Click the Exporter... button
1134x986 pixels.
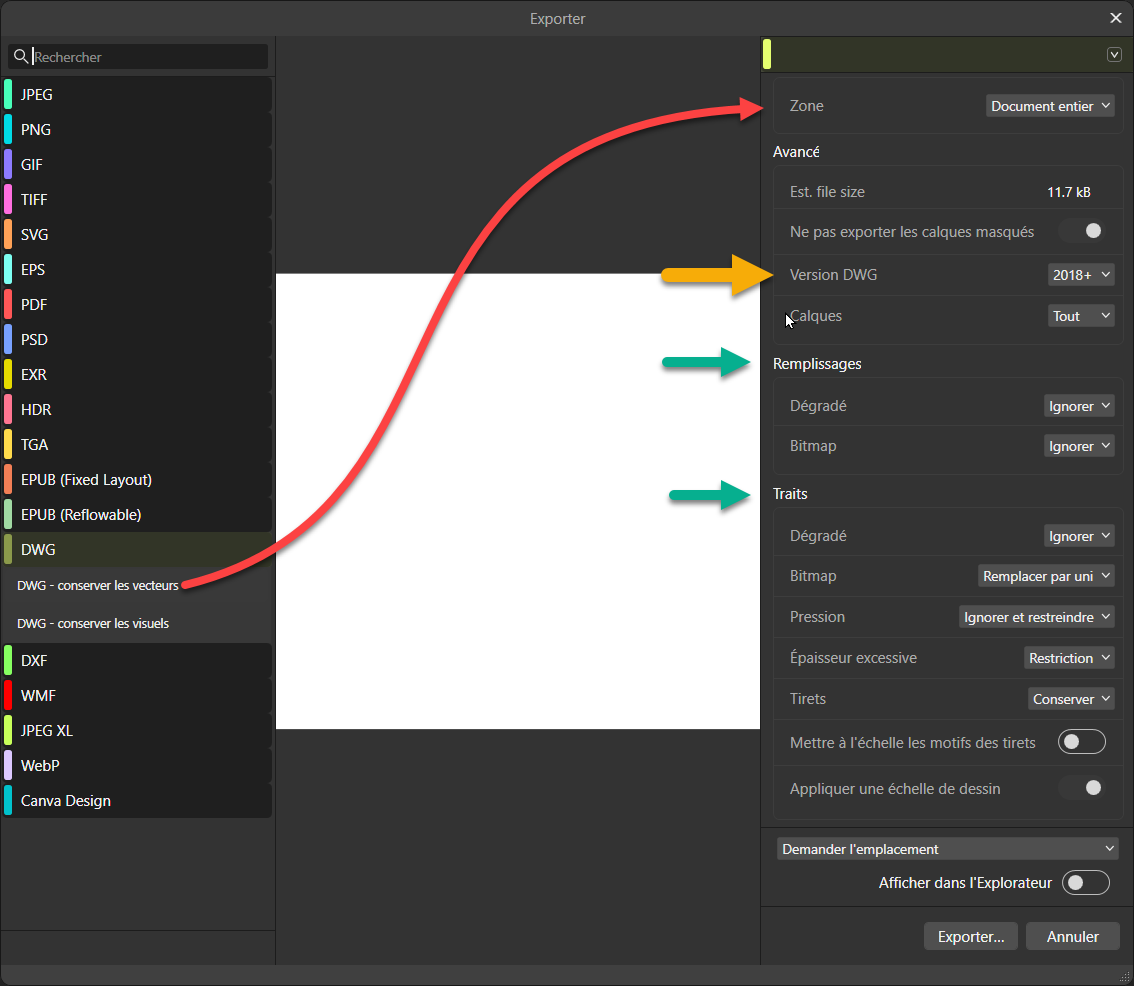[970, 937]
